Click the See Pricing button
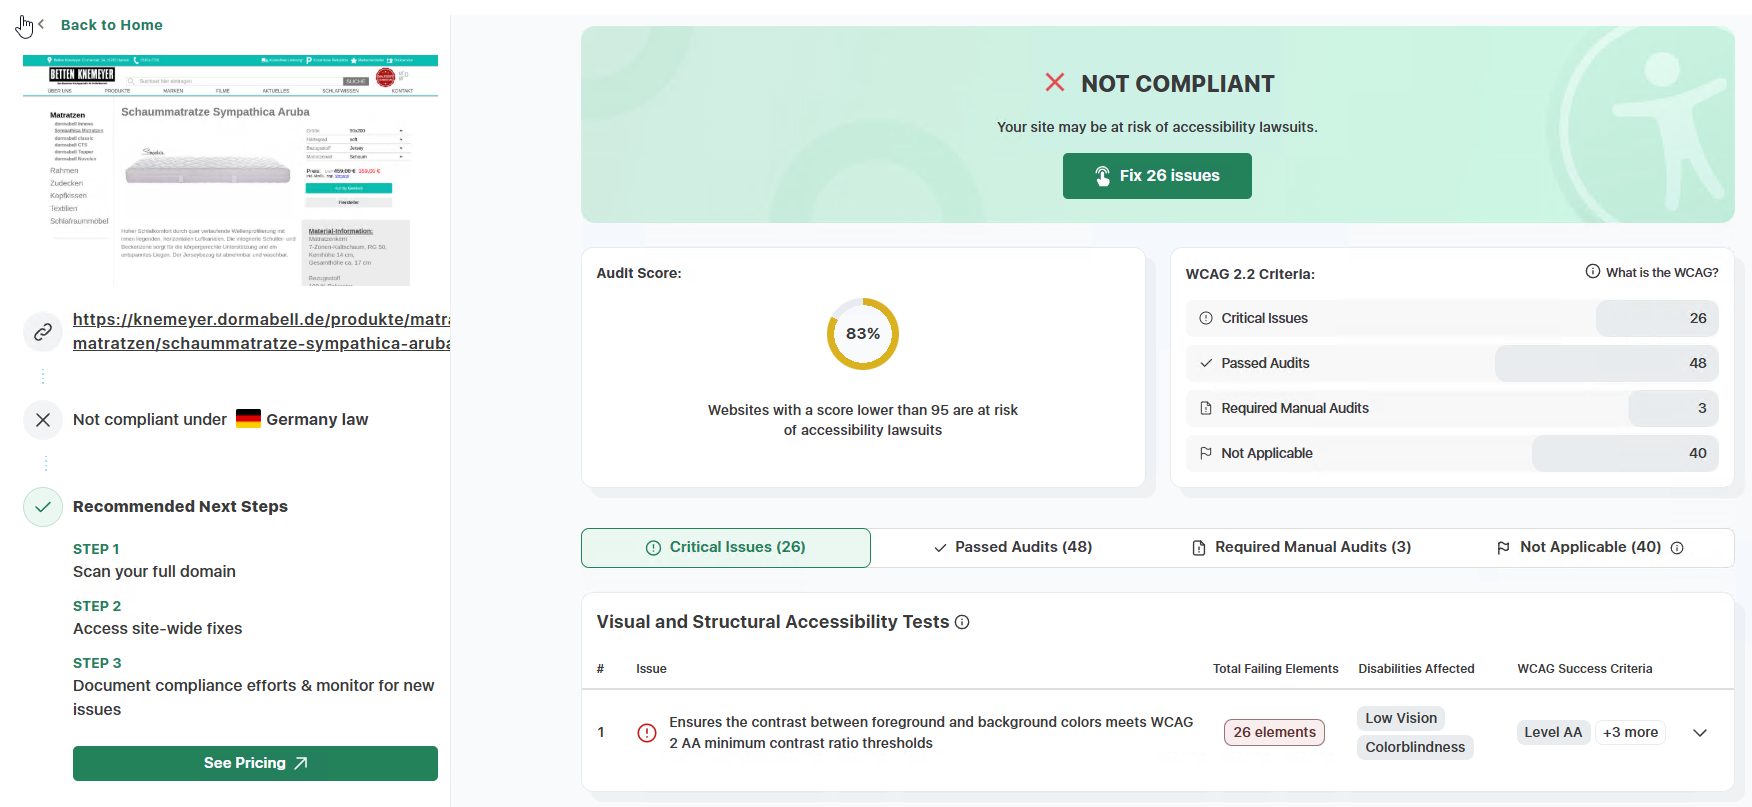Image resolution: width=1752 pixels, height=807 pixels. coord(255,763)
